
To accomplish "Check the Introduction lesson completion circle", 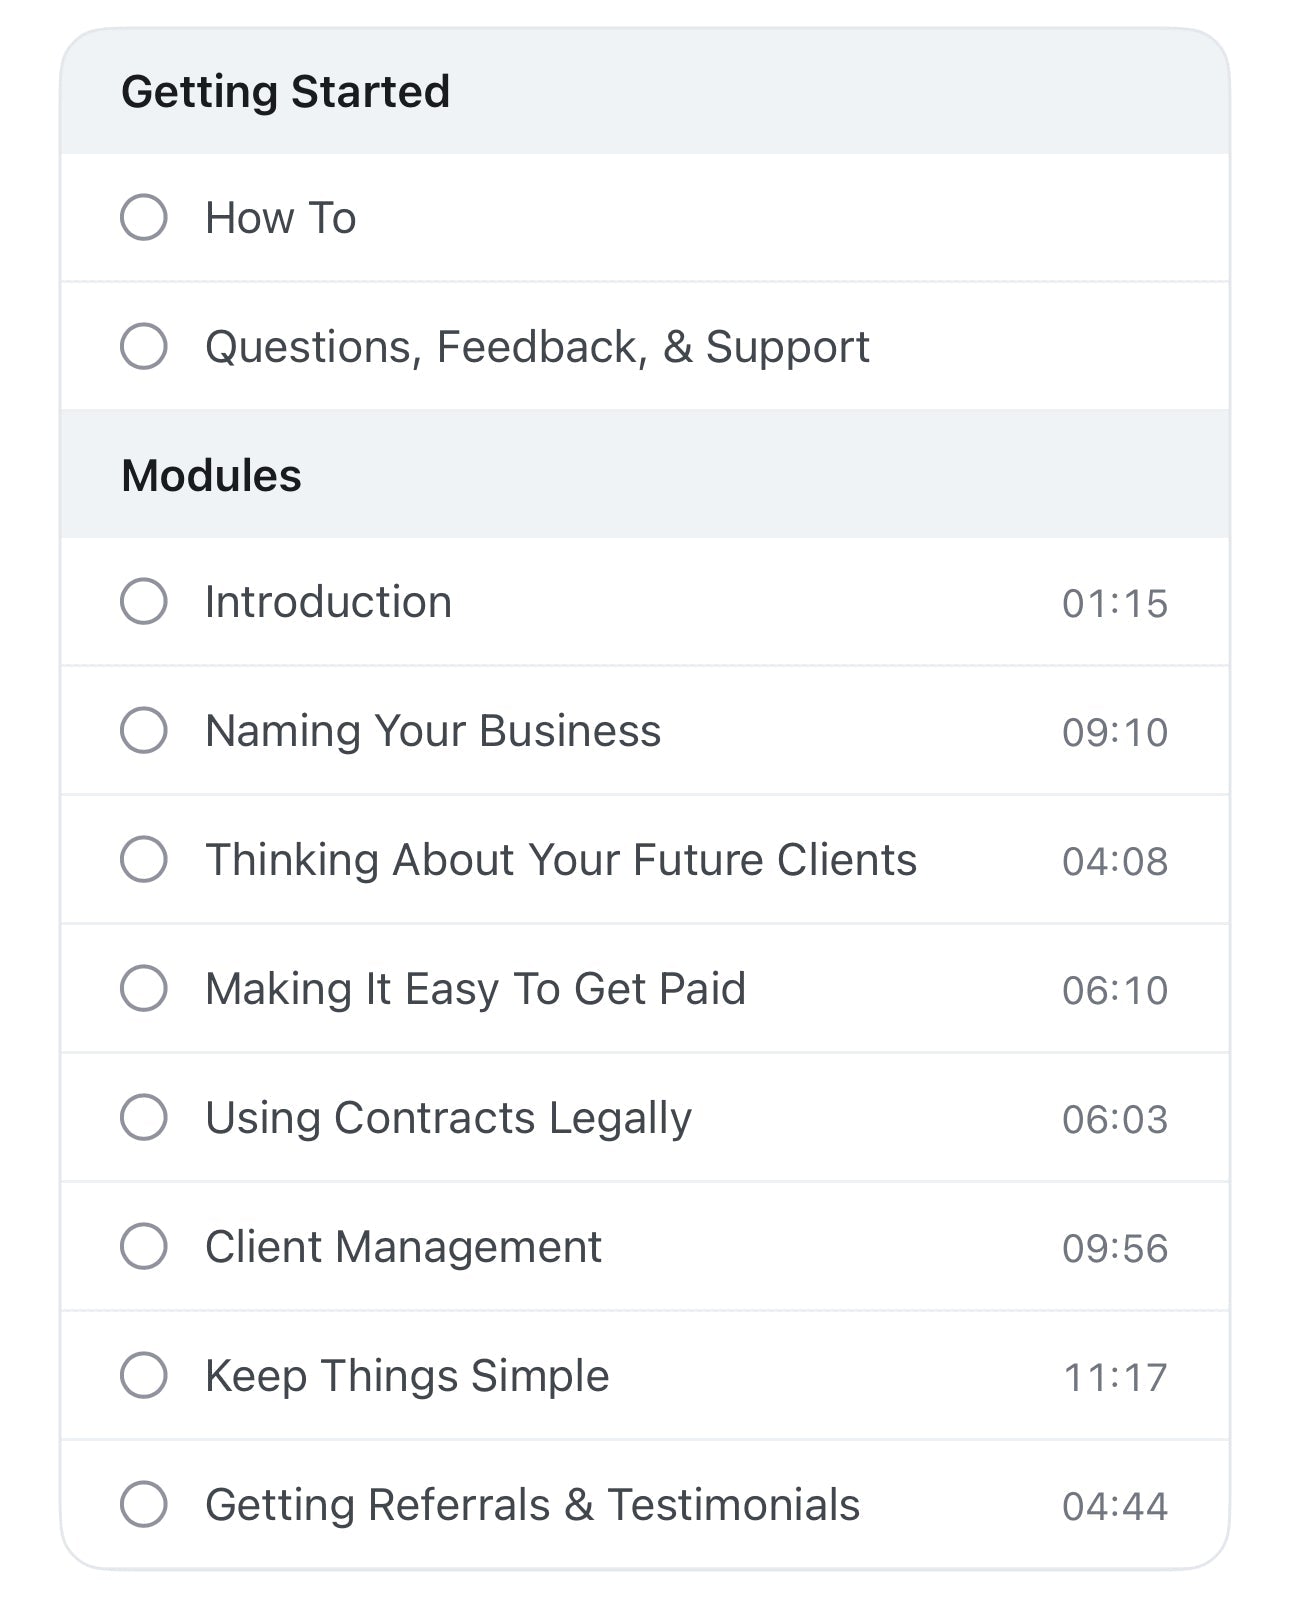I will (x=144, y=602).
